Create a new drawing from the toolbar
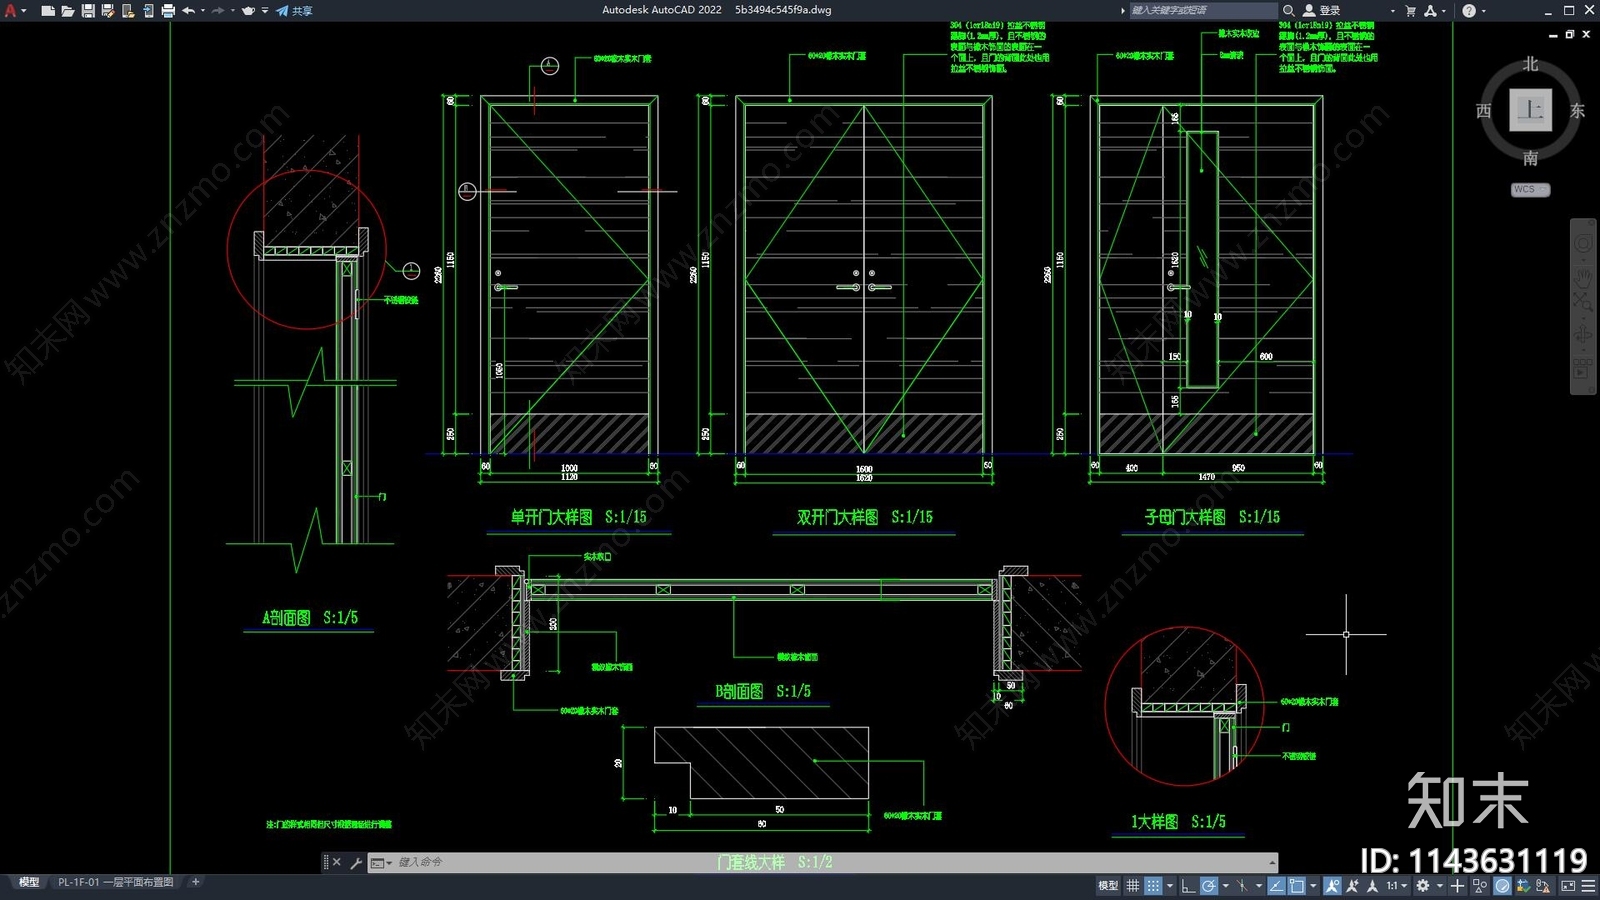This screenshot has width=1600, height=900. pos(47,10)
